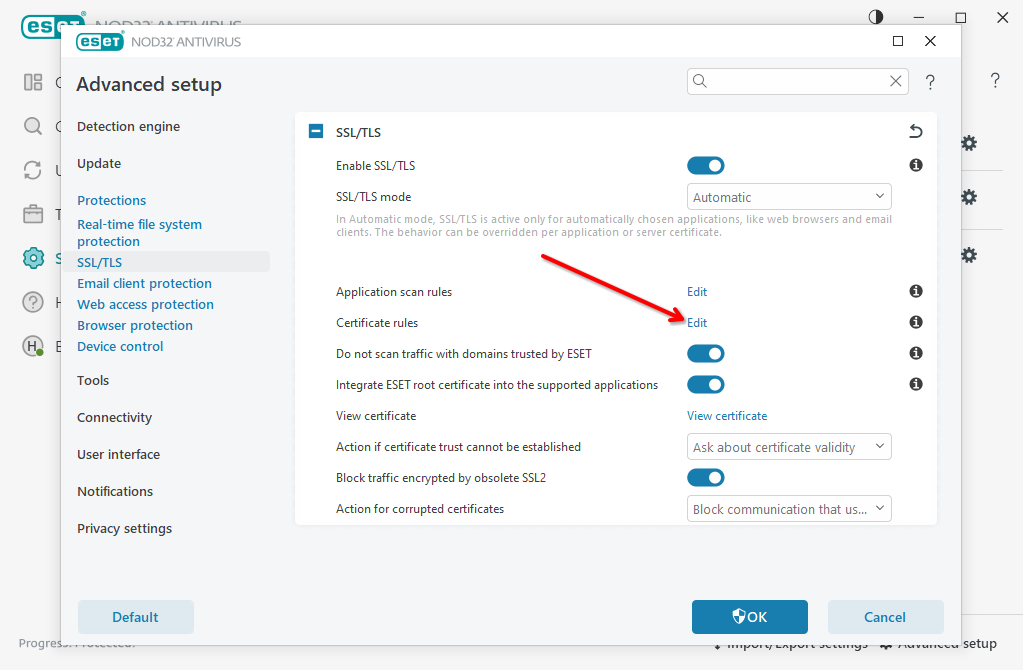Click second gear icon in main window
1023x670 pixels.
(x=969, y=197)
